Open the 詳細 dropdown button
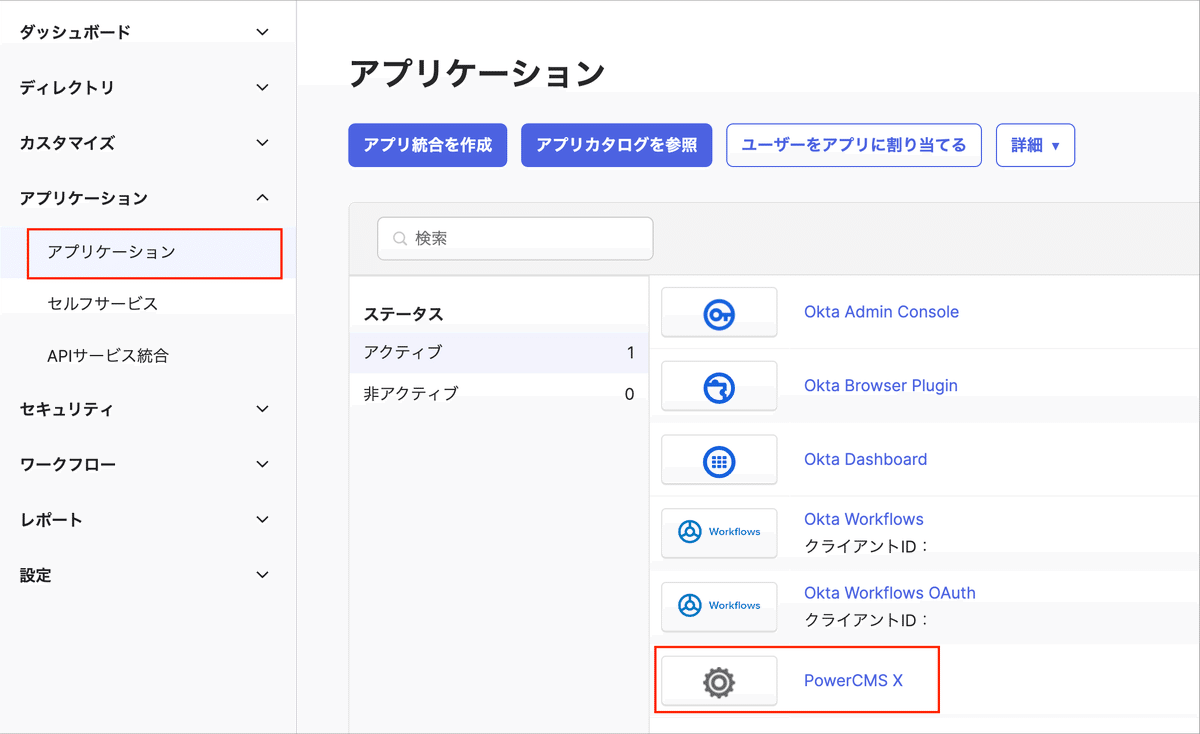This screenshot has height=734, width=1200. pyautogui.click(x=1035, y=145)
